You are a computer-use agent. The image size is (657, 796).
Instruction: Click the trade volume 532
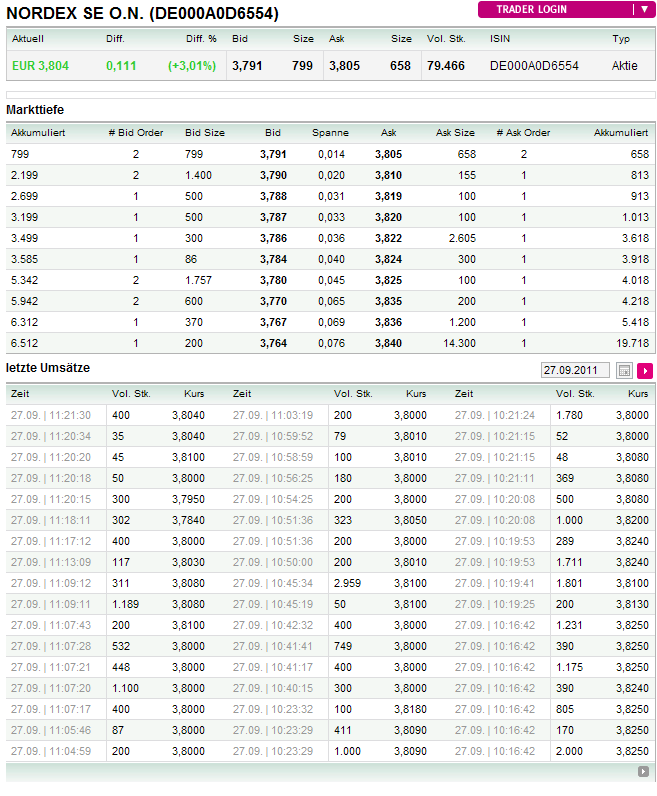(121, 646)
